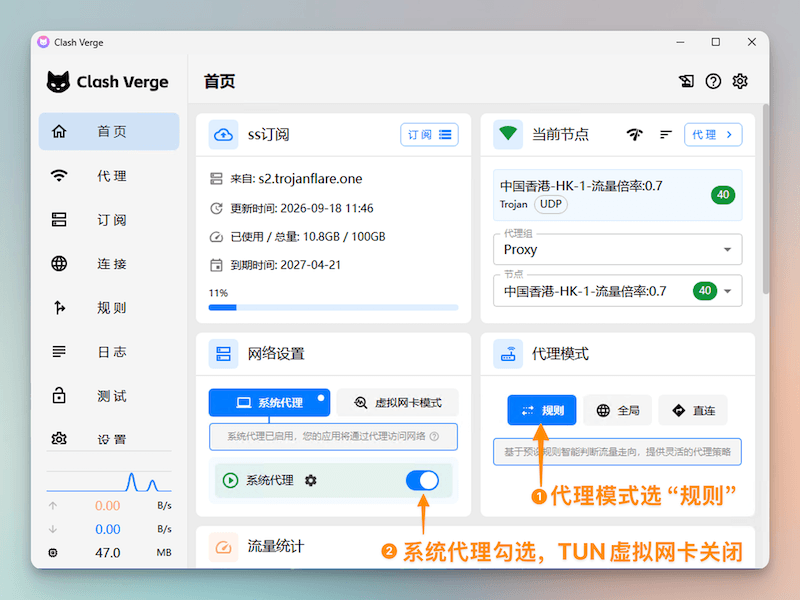Click the help icon in system proxy notice
This screenshot has height=600, width=800.
tap(434, 436)
